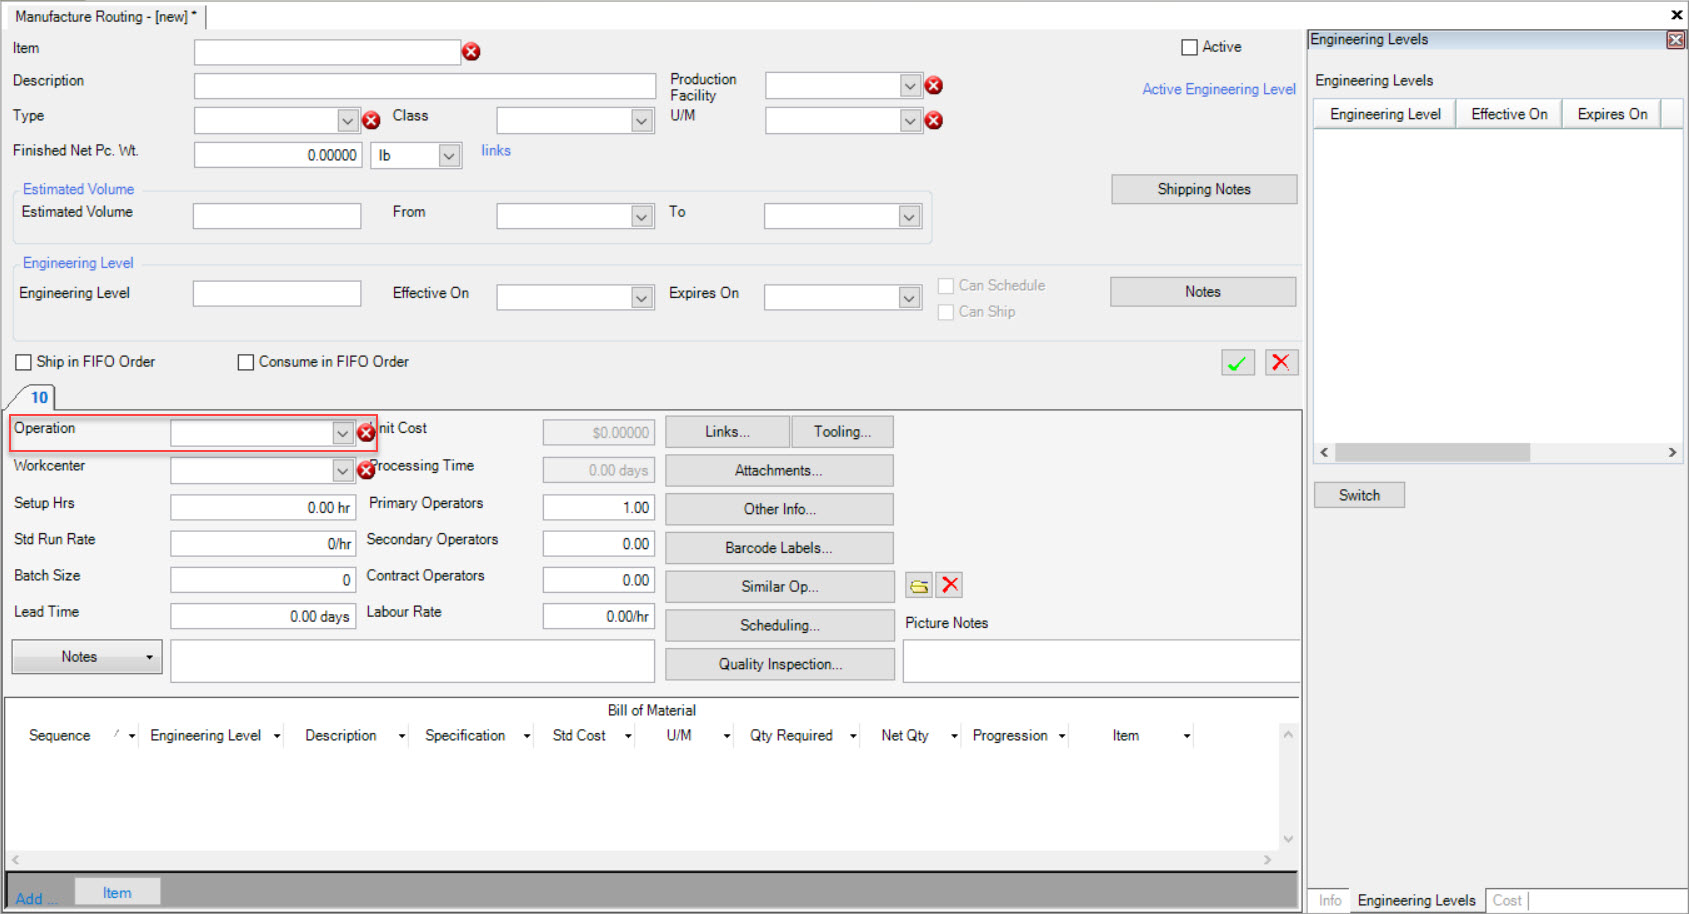This screenshot has width=1689, height=914.
Task: Open Attachments... dialog
Action: 779,470
